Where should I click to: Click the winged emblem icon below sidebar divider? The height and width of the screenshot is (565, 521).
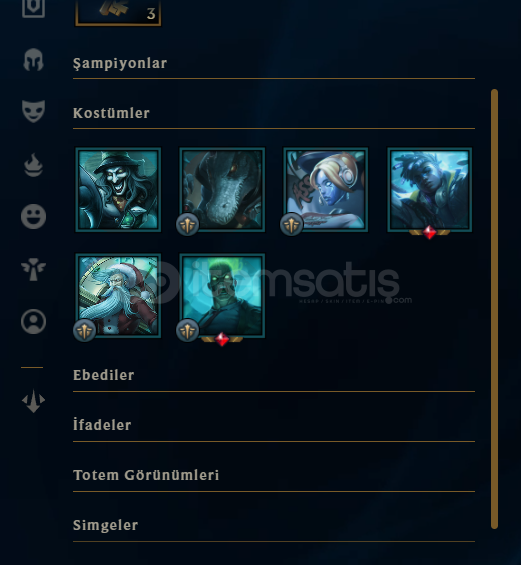click(x=33, y=401)
